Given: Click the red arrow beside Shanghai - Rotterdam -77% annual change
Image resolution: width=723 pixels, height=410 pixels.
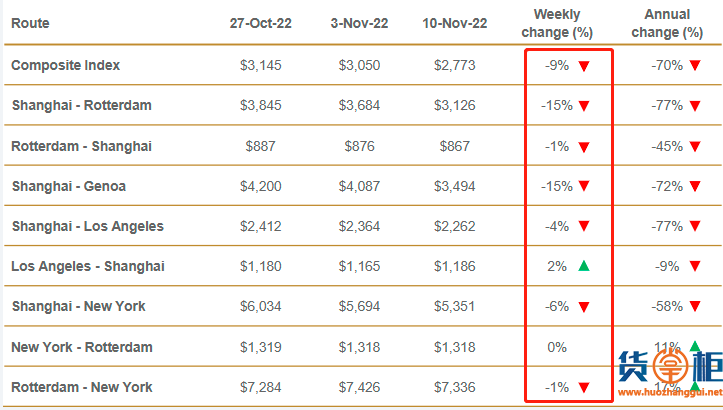Looking at the screenshot, I should point(695,106).
